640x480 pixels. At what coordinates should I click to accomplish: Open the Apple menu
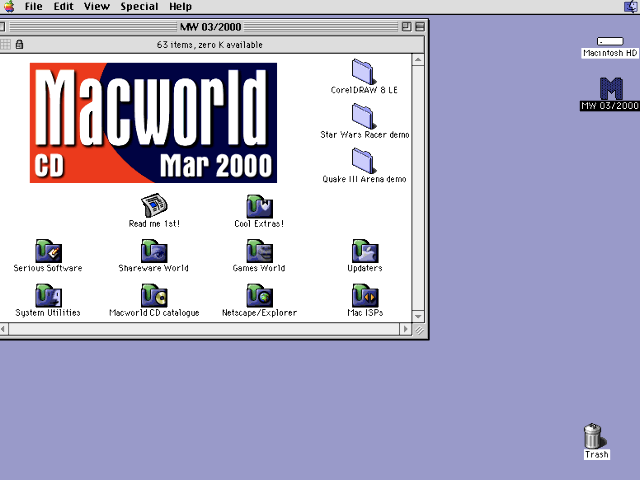9,7
